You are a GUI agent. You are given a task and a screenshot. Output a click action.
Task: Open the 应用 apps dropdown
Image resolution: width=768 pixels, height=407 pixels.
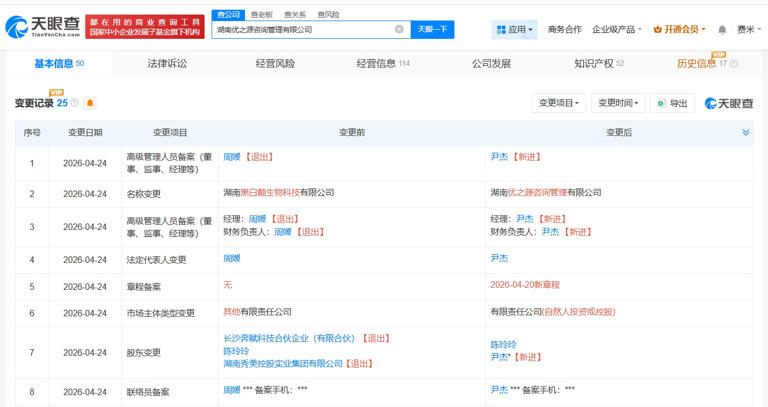pyautogui.click(x=514, y=30)
